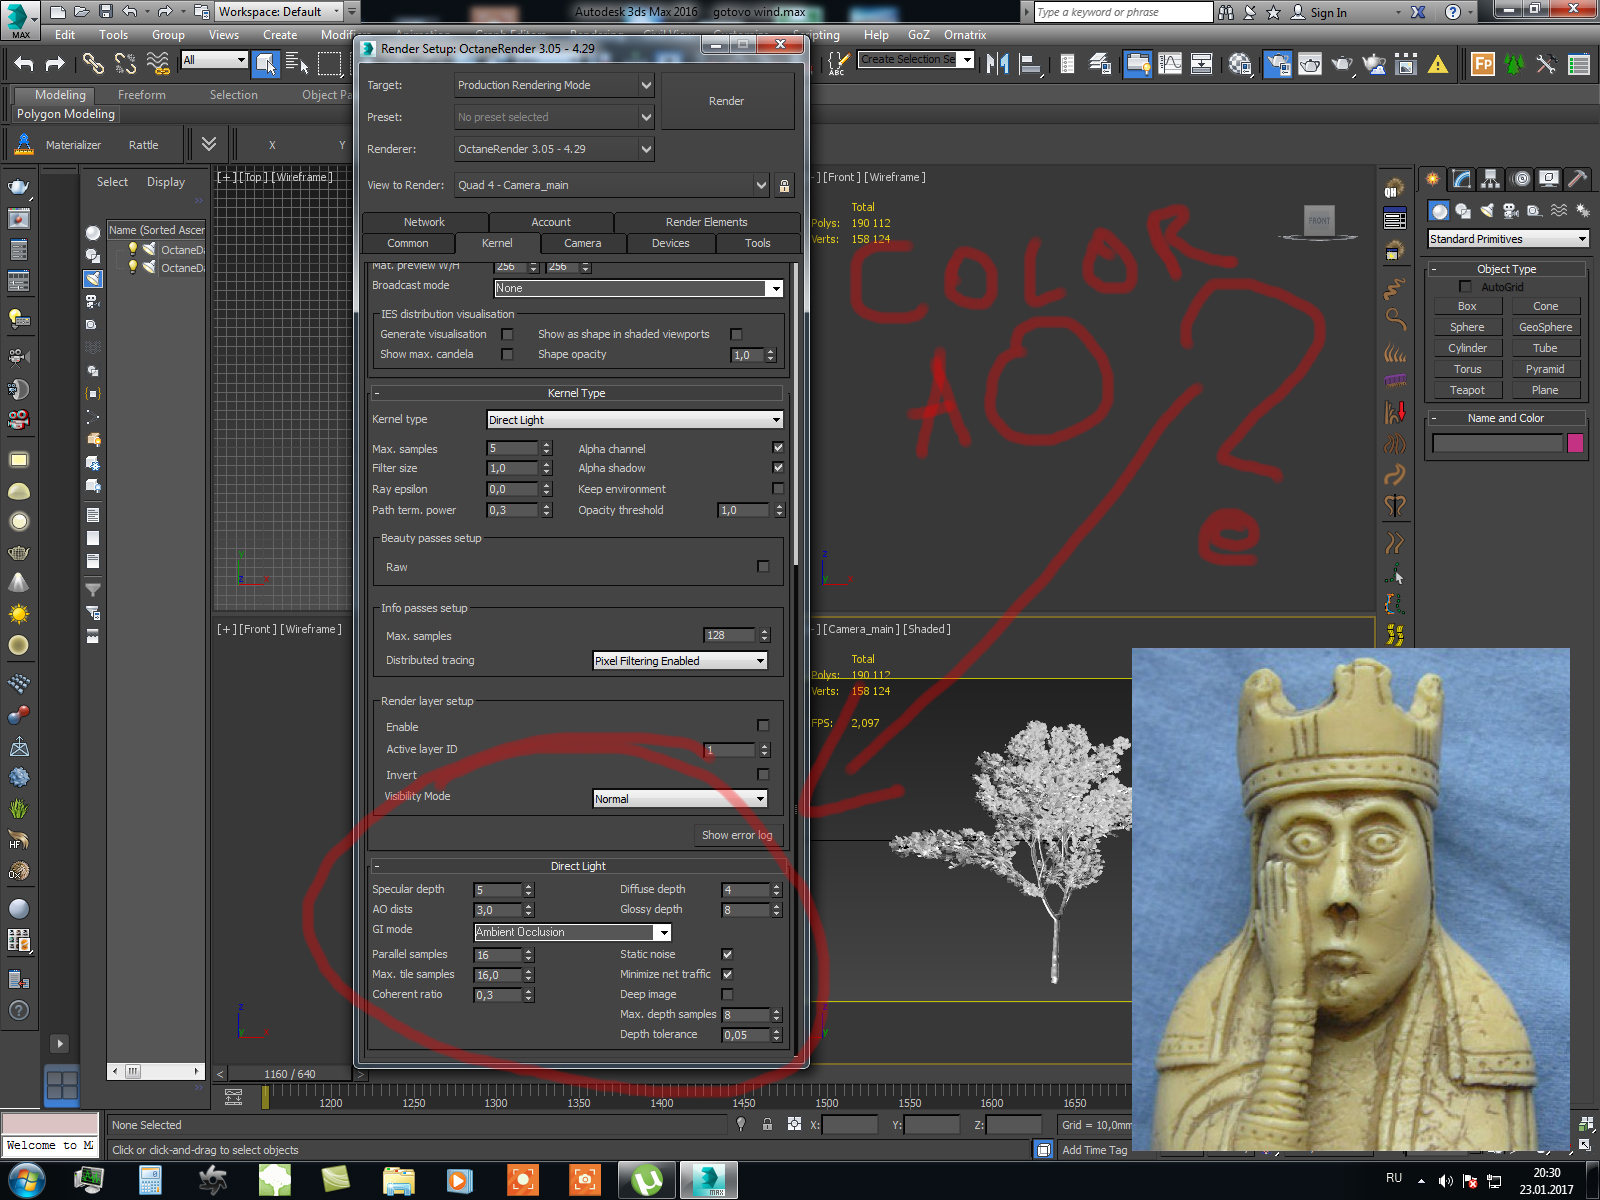Viewport: 1600px width, 1200px height.
Task: Increase the Specular depth spinner
Action: (529, 886)
